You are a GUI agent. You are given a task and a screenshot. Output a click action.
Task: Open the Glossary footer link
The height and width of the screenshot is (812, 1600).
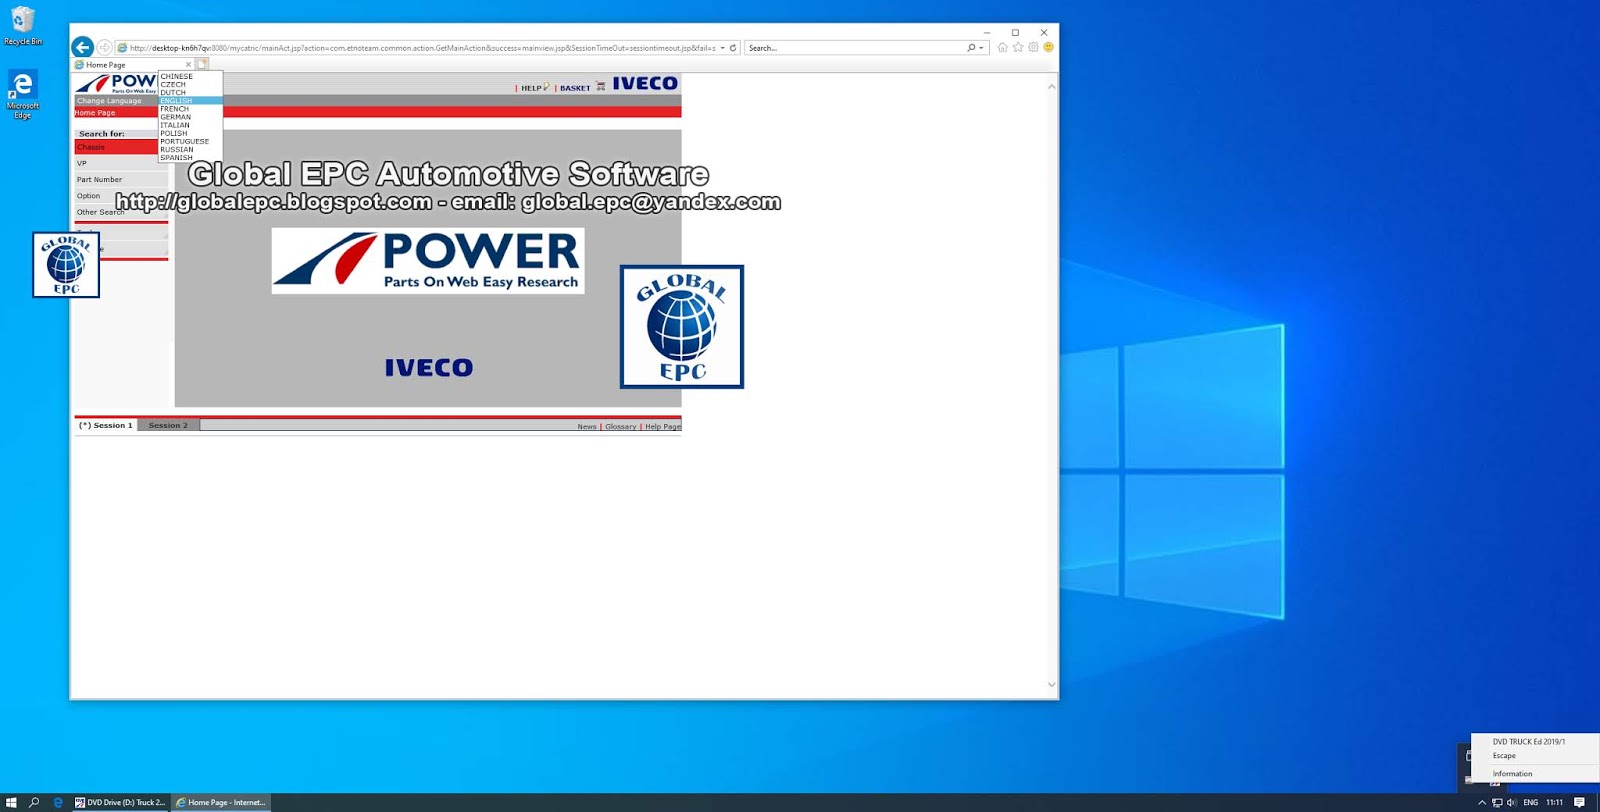point(620,427)
